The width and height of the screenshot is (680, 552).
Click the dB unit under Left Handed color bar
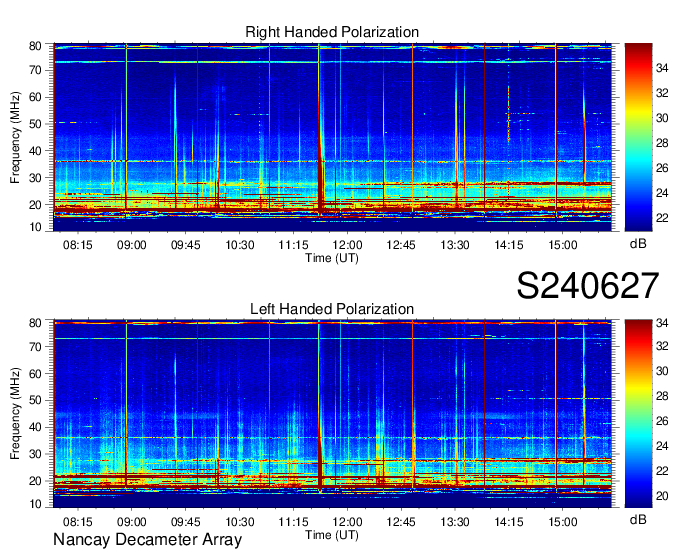638,519
